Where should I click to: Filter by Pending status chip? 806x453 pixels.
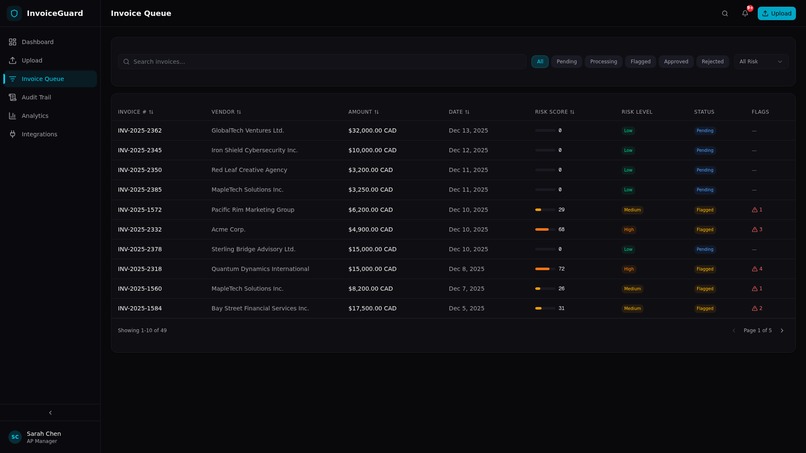(566, 62)
